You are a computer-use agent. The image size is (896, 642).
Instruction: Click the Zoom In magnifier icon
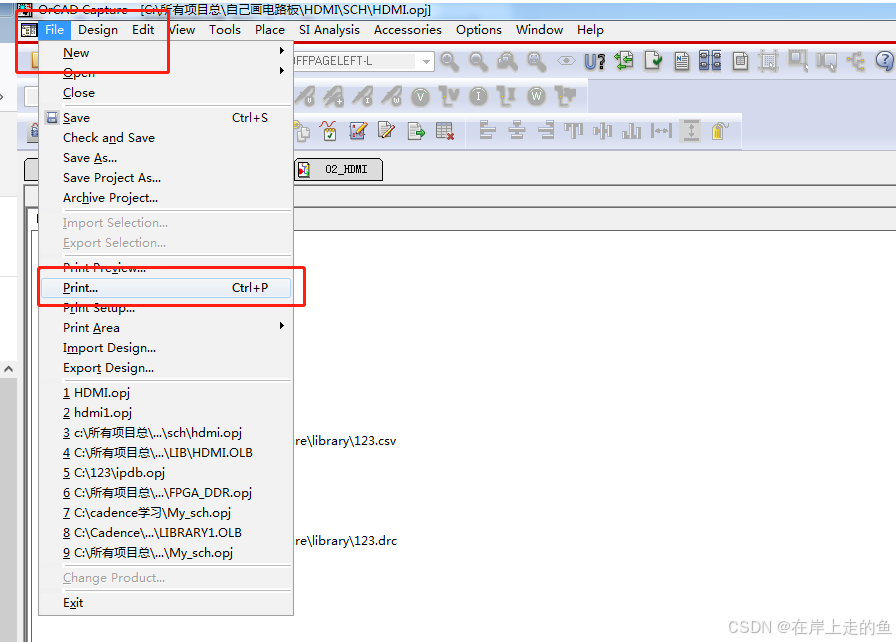[x=450, y=61]
